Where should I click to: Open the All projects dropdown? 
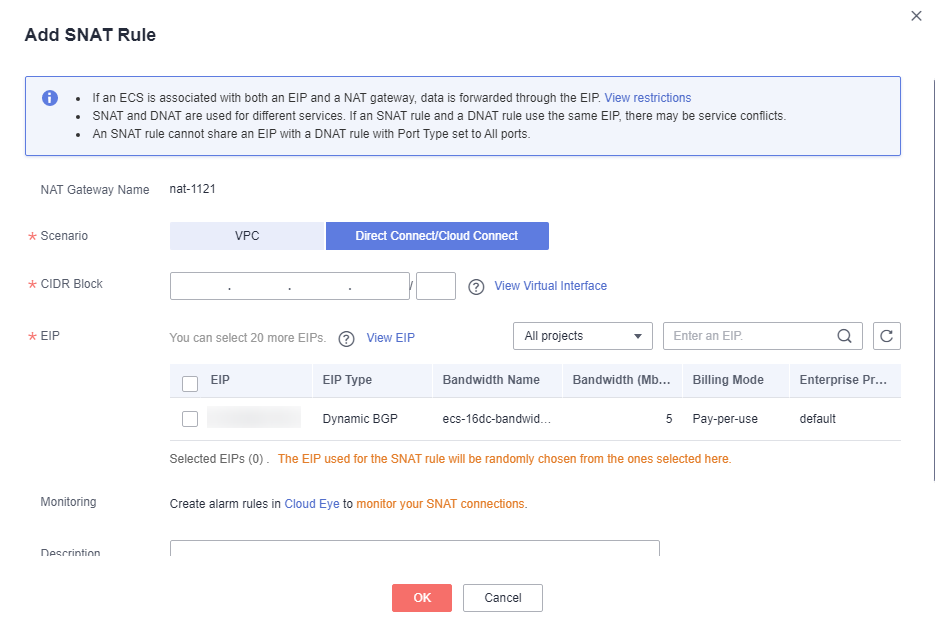(583, 336)
